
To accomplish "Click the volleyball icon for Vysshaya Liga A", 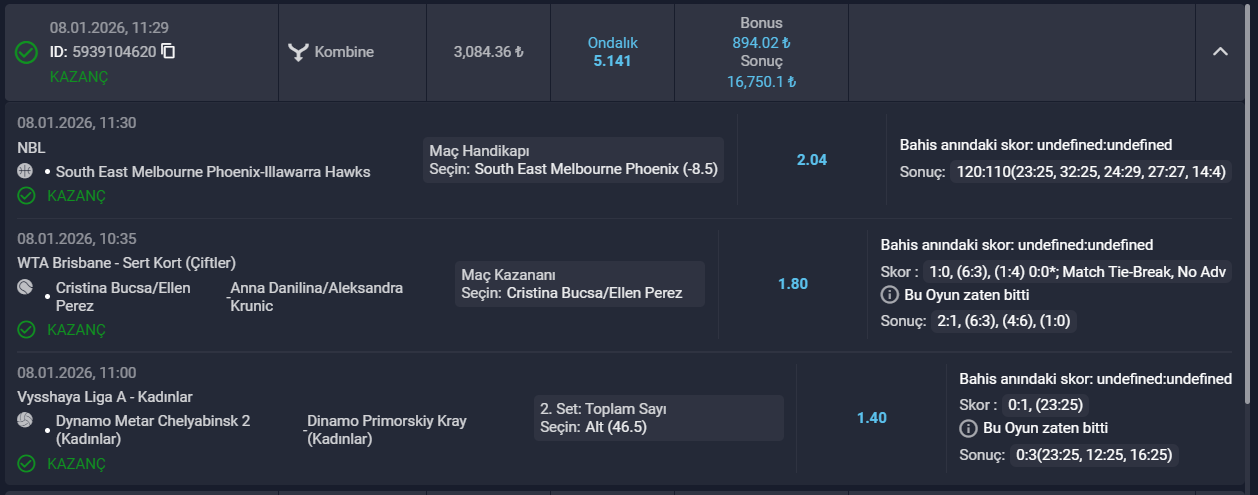I will coord(26,421).
